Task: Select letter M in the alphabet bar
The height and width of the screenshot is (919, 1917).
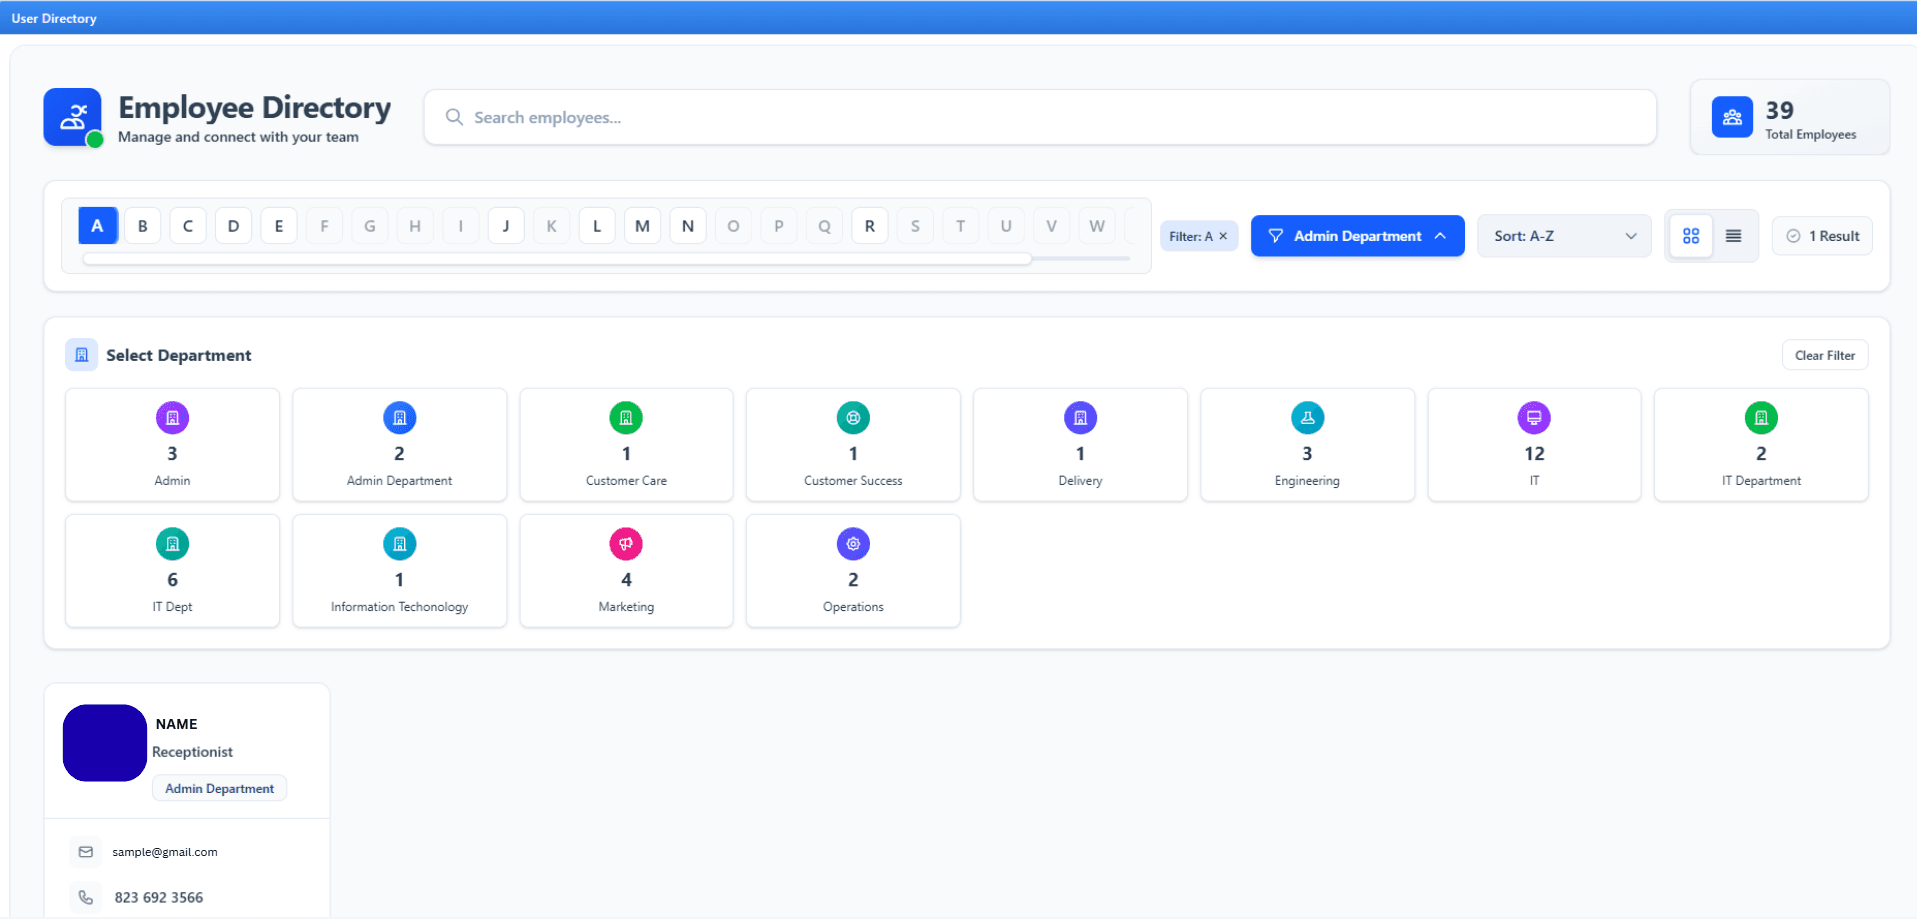Action: pyautogui.click(x=642, y=225)
